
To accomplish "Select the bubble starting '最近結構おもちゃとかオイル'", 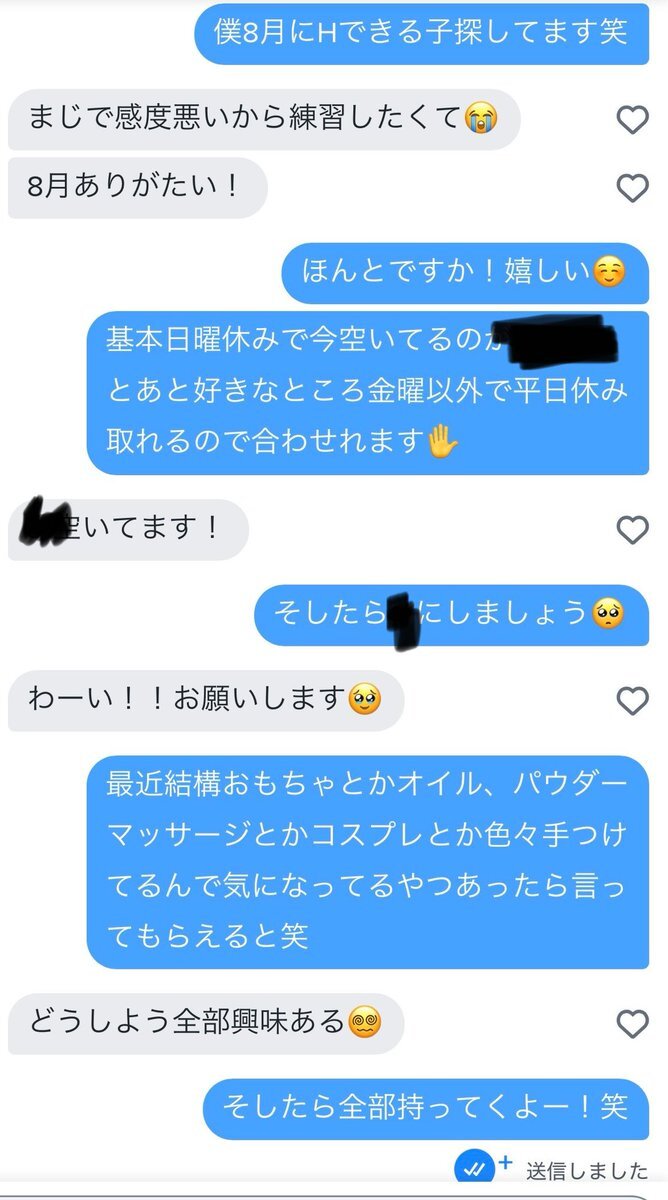I will (x=368, y=862).
